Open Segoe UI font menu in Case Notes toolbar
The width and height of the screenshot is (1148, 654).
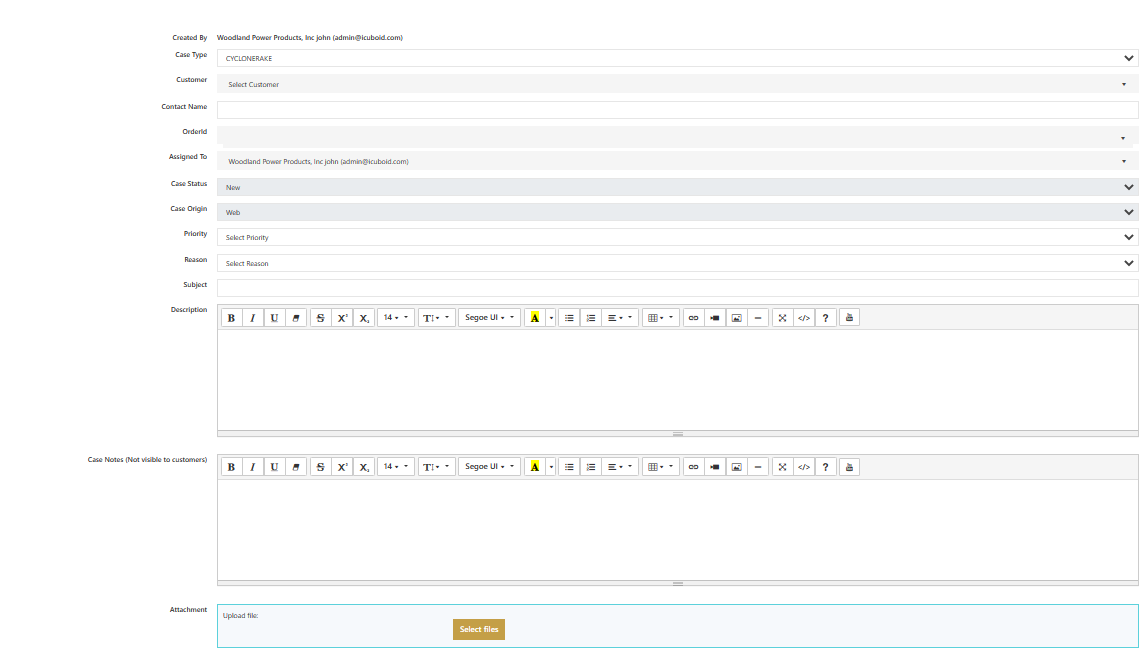pos(489,467)
